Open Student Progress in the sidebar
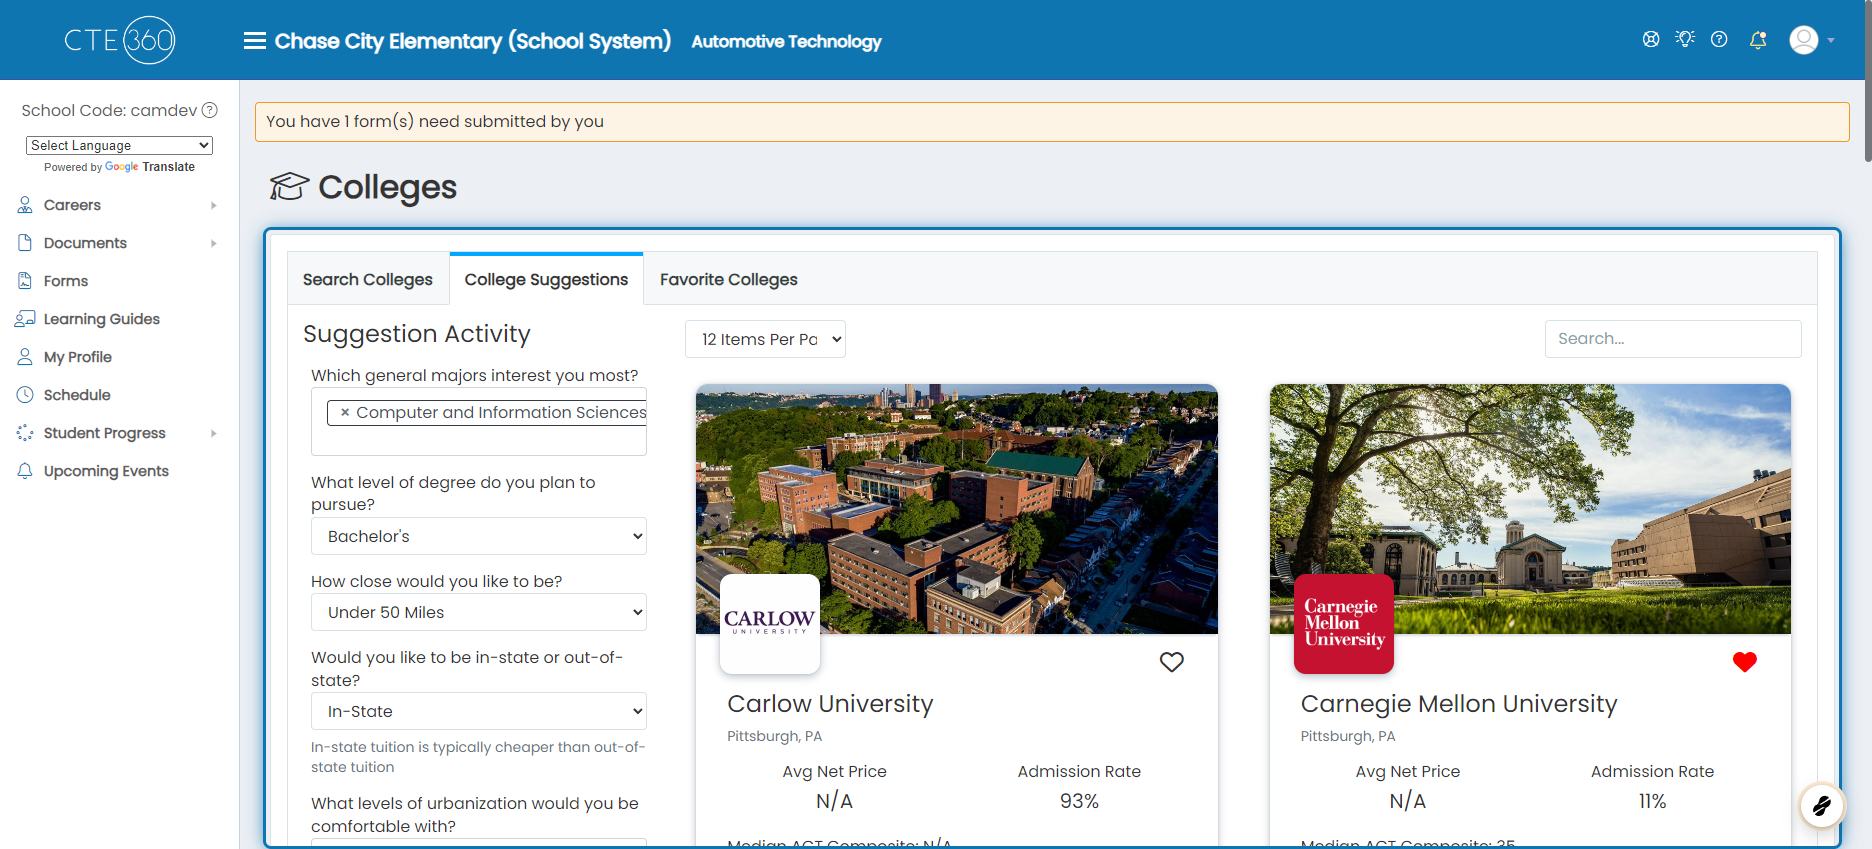 point(105,433)
